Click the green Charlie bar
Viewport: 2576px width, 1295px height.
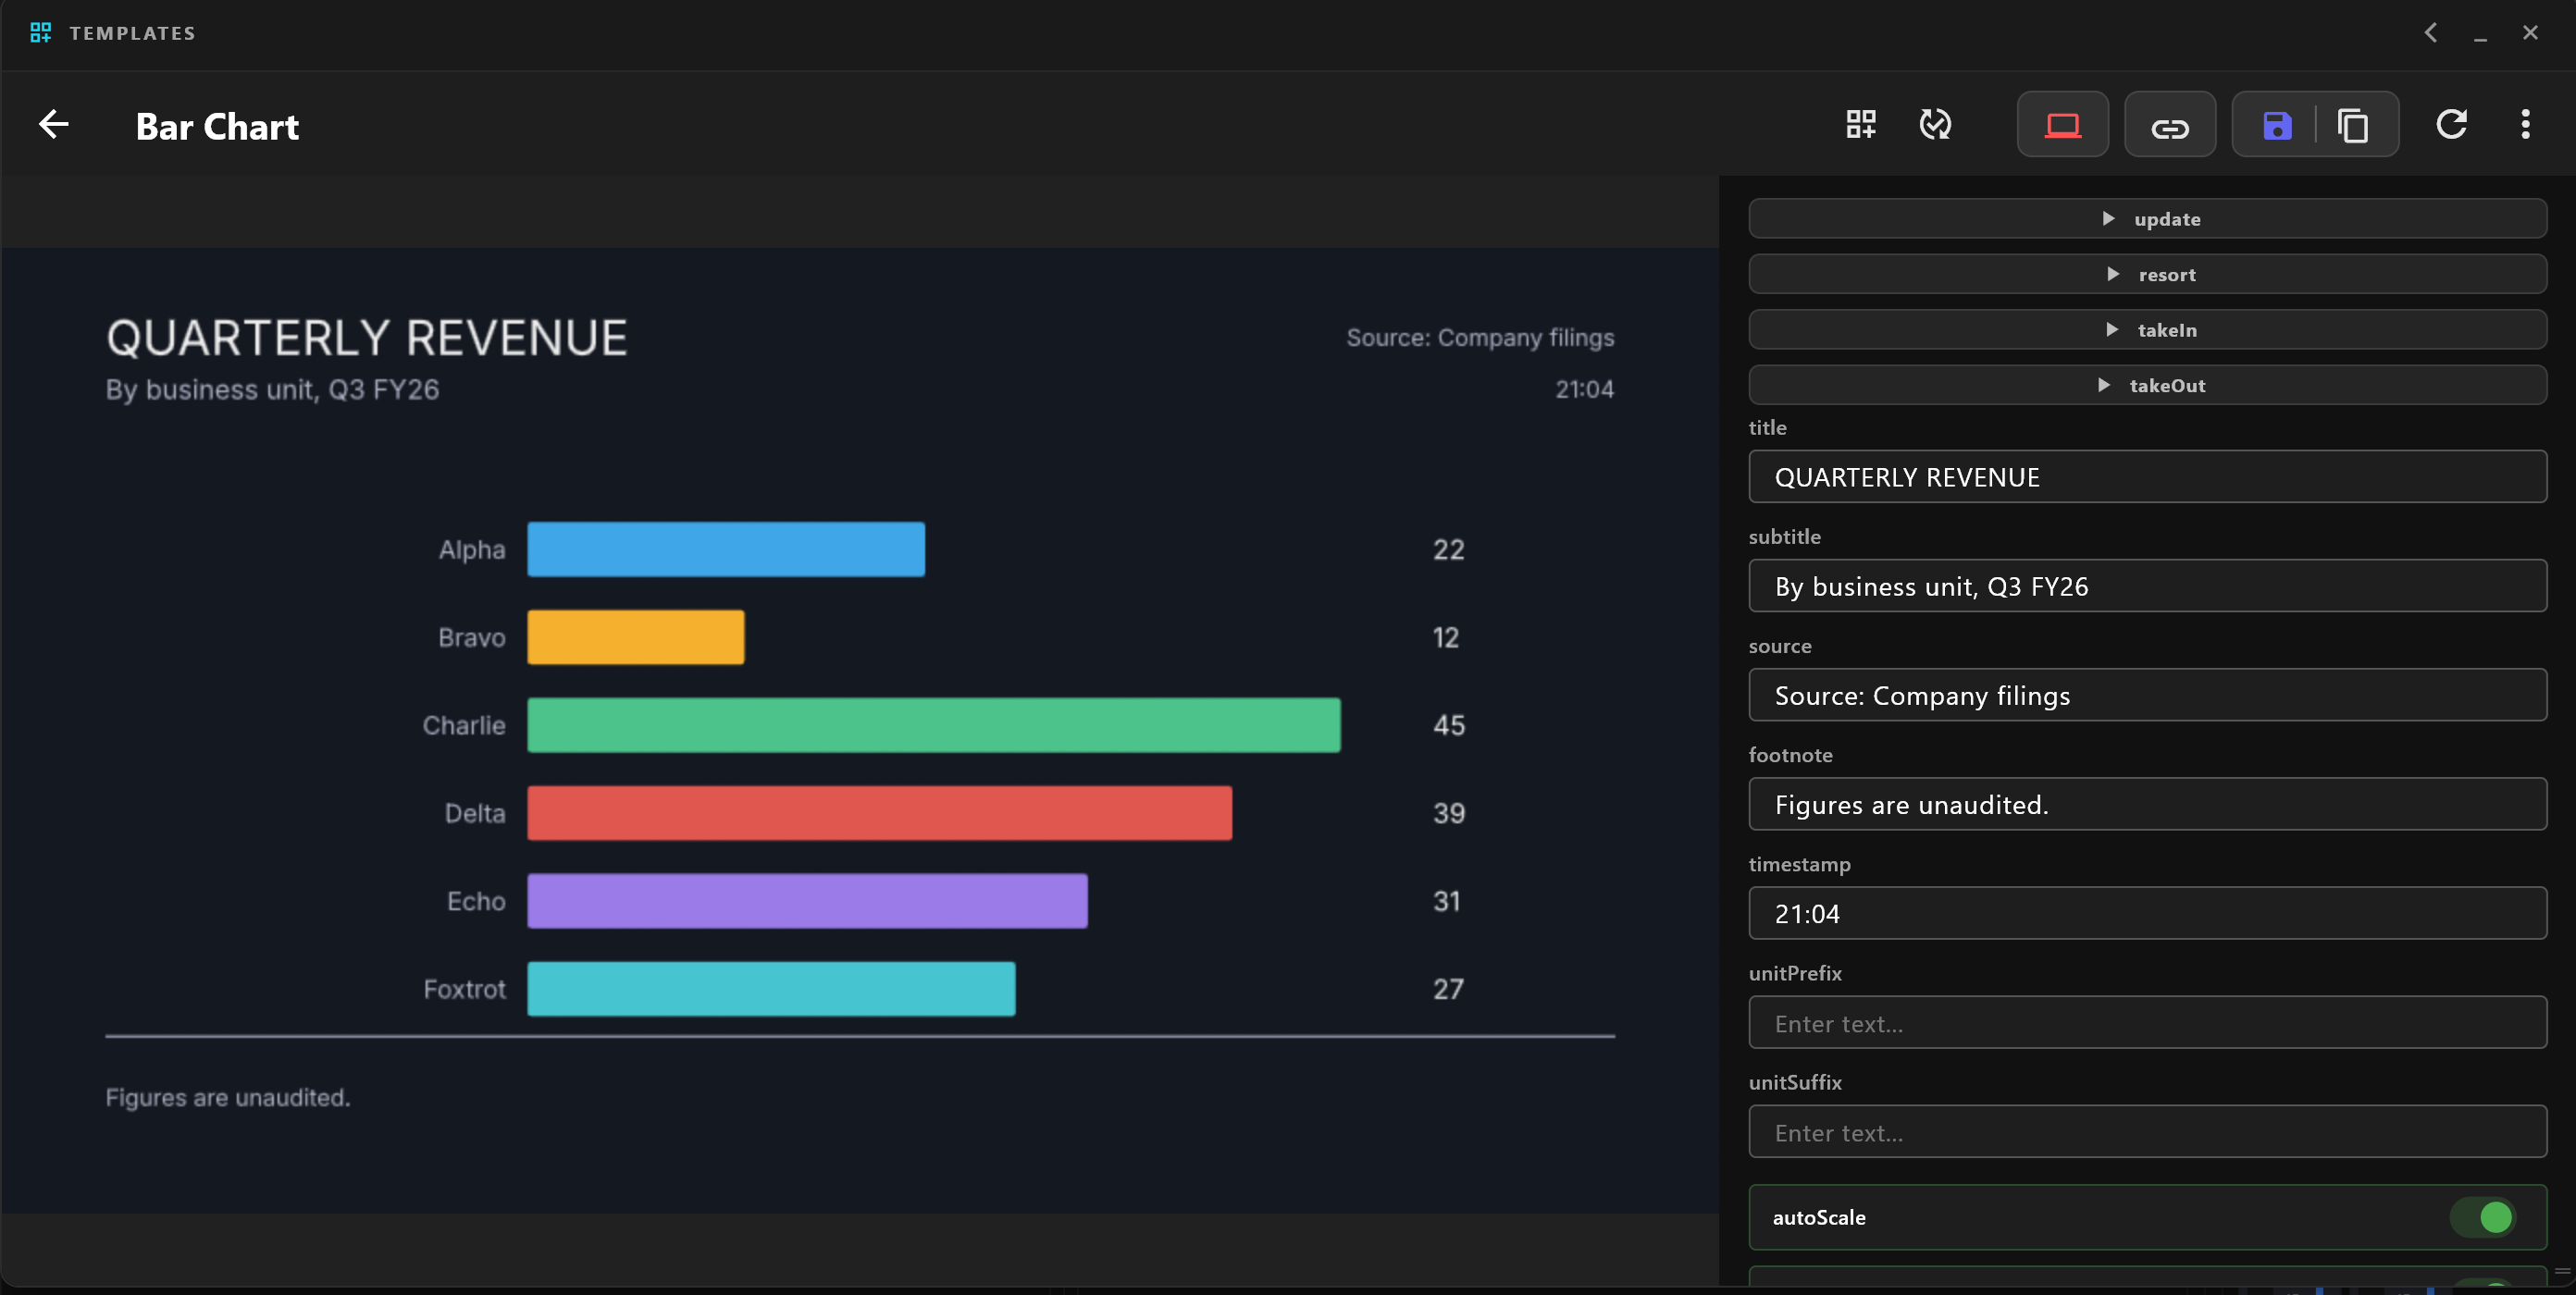click(x=934, y=725)
